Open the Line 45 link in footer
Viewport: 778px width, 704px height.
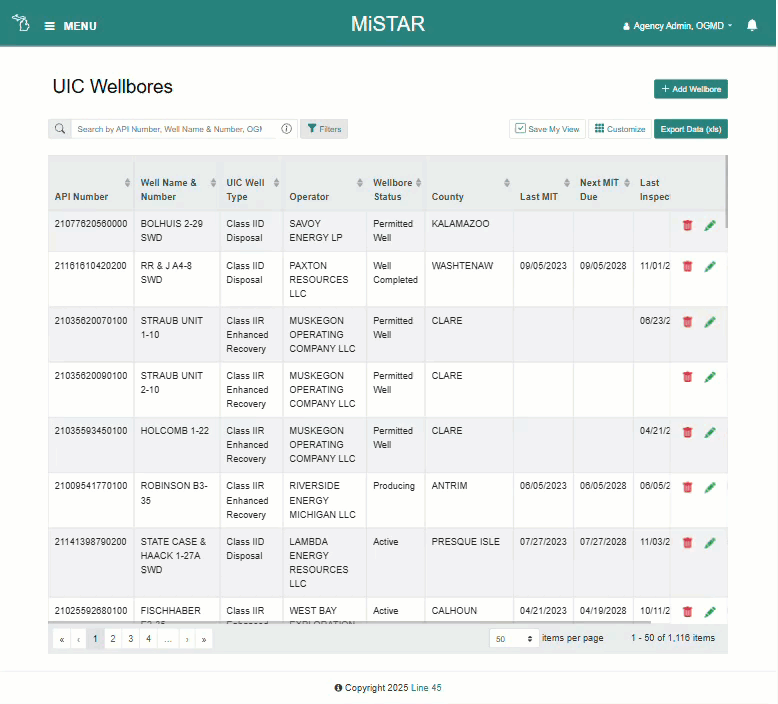click(x=426, y=688)
